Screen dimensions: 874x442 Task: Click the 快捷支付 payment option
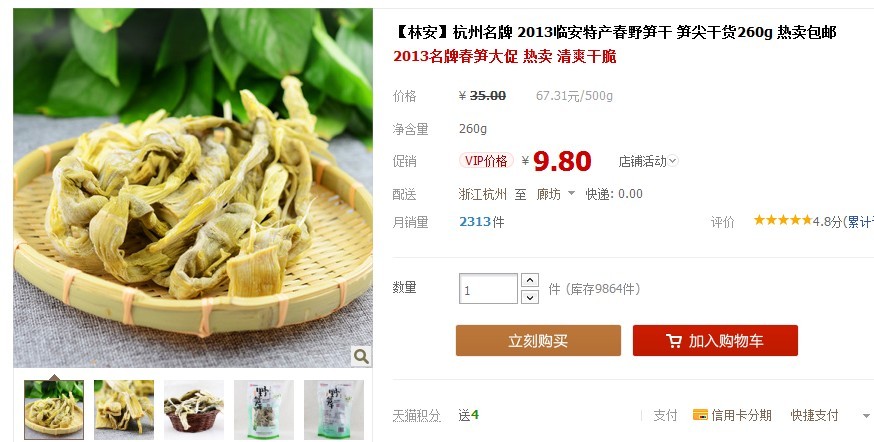point(814,415)
